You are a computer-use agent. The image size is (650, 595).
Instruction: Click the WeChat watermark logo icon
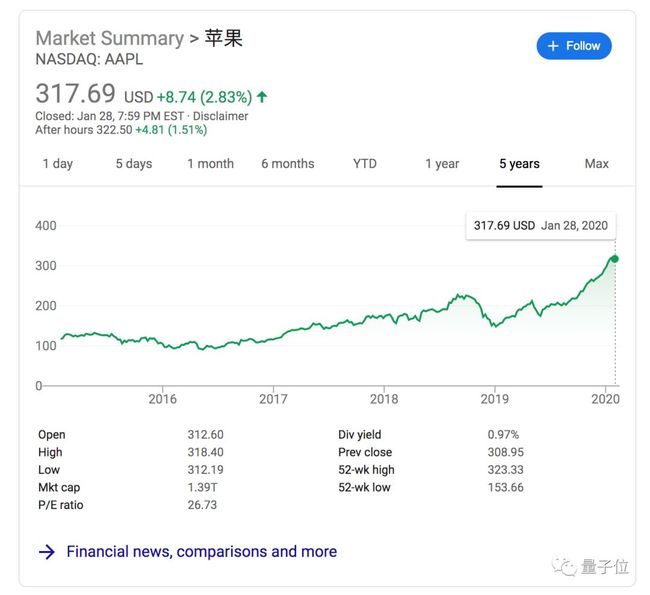pos(564,566)
